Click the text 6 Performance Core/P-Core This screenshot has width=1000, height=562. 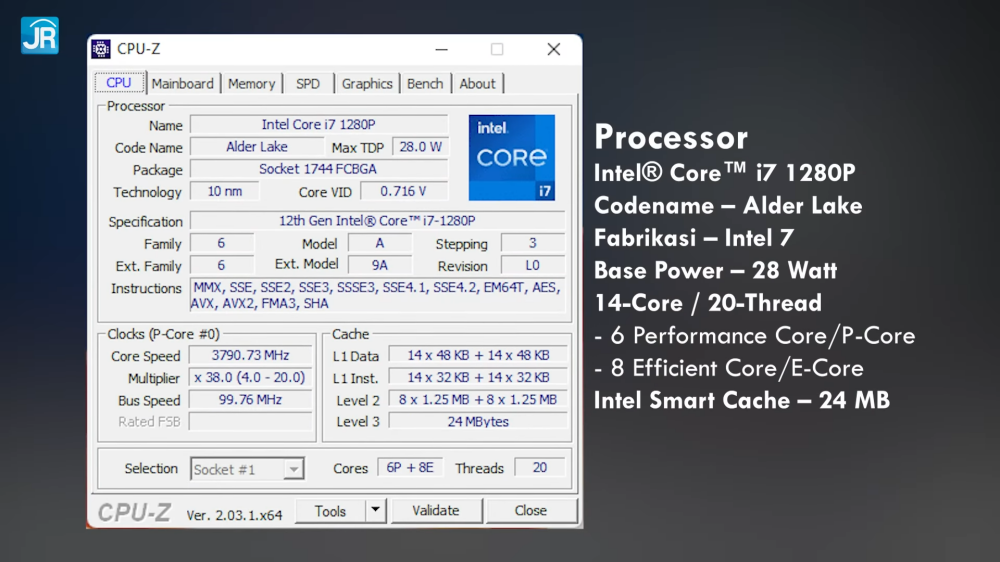pyautogui.click(x=763, y=336)
